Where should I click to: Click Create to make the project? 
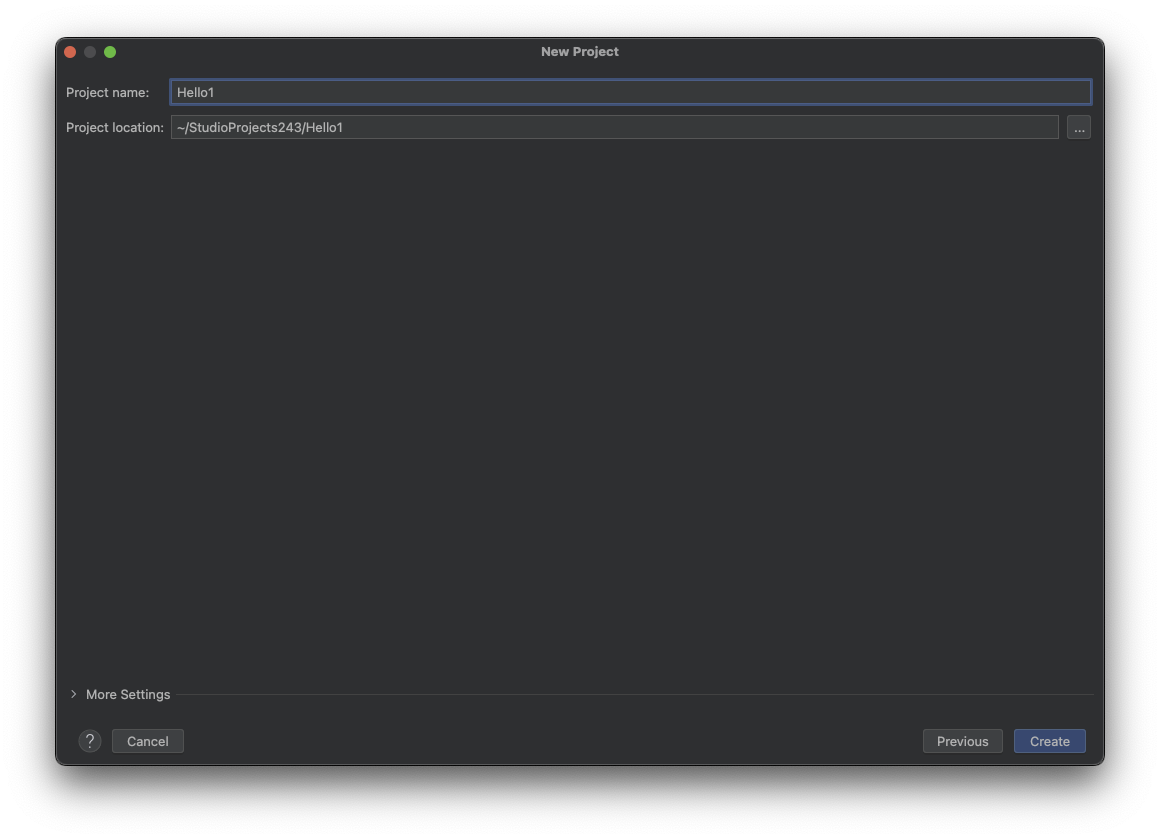pos(1049,741)
